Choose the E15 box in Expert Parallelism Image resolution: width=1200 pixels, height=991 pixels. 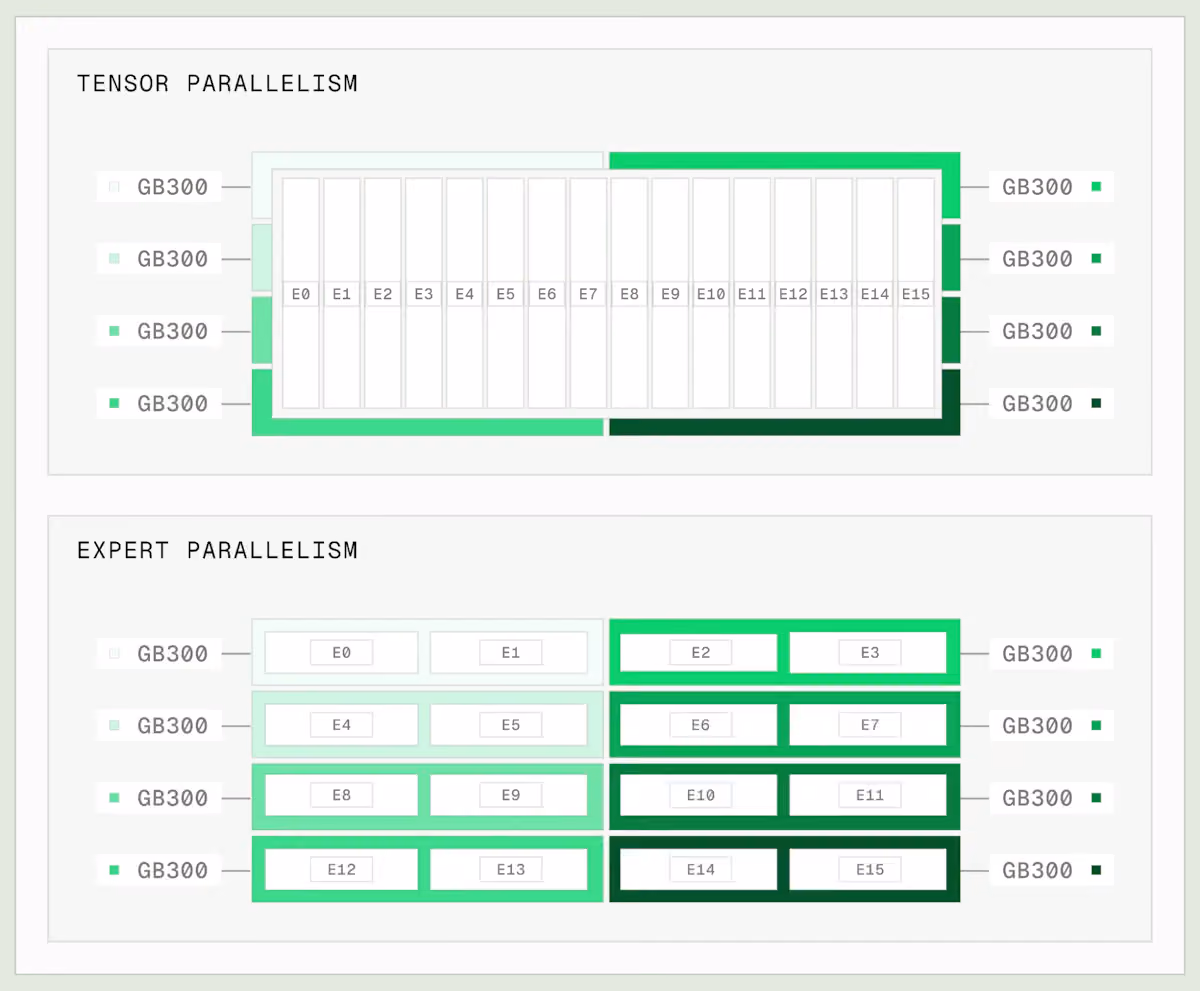tap(868, 870)
